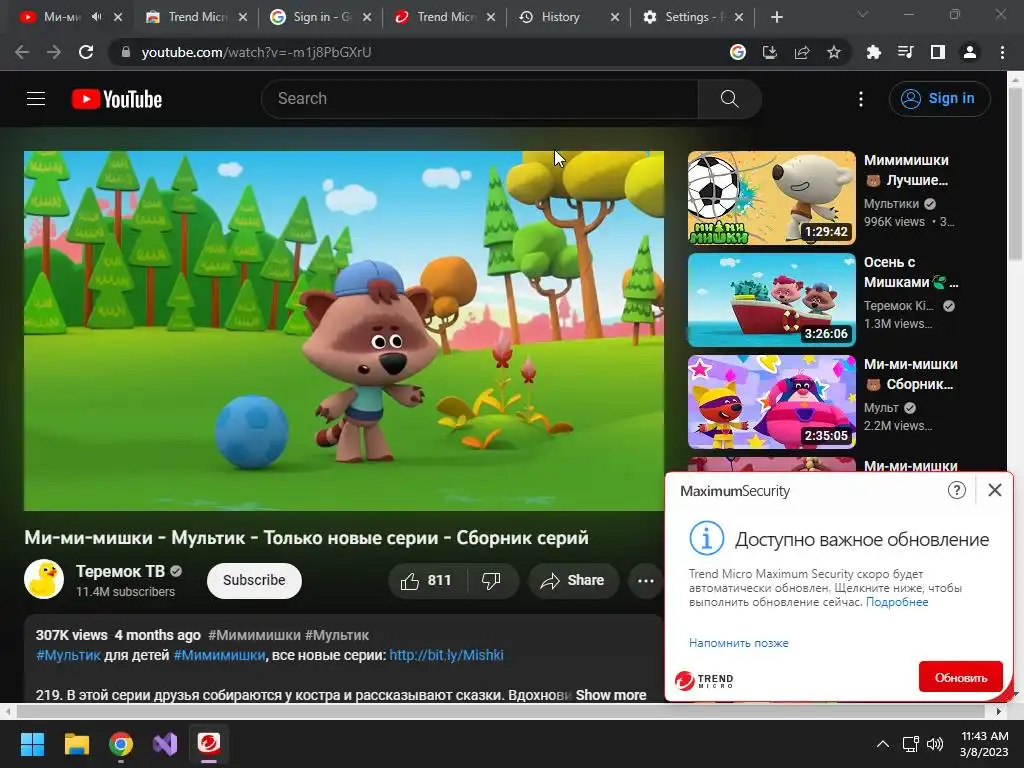Click the Теремок ТВ channel name

[x=120, y=571]
